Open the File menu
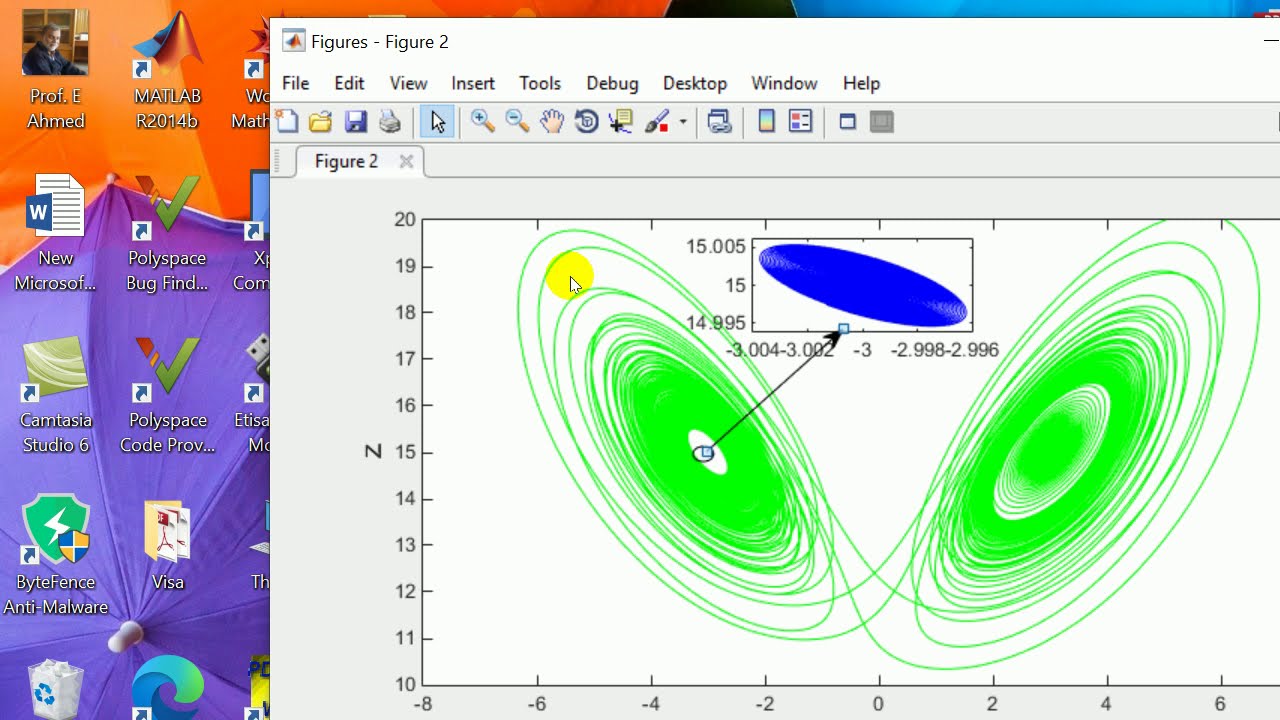The image size is (1280, 720). (x=295, y=83)
